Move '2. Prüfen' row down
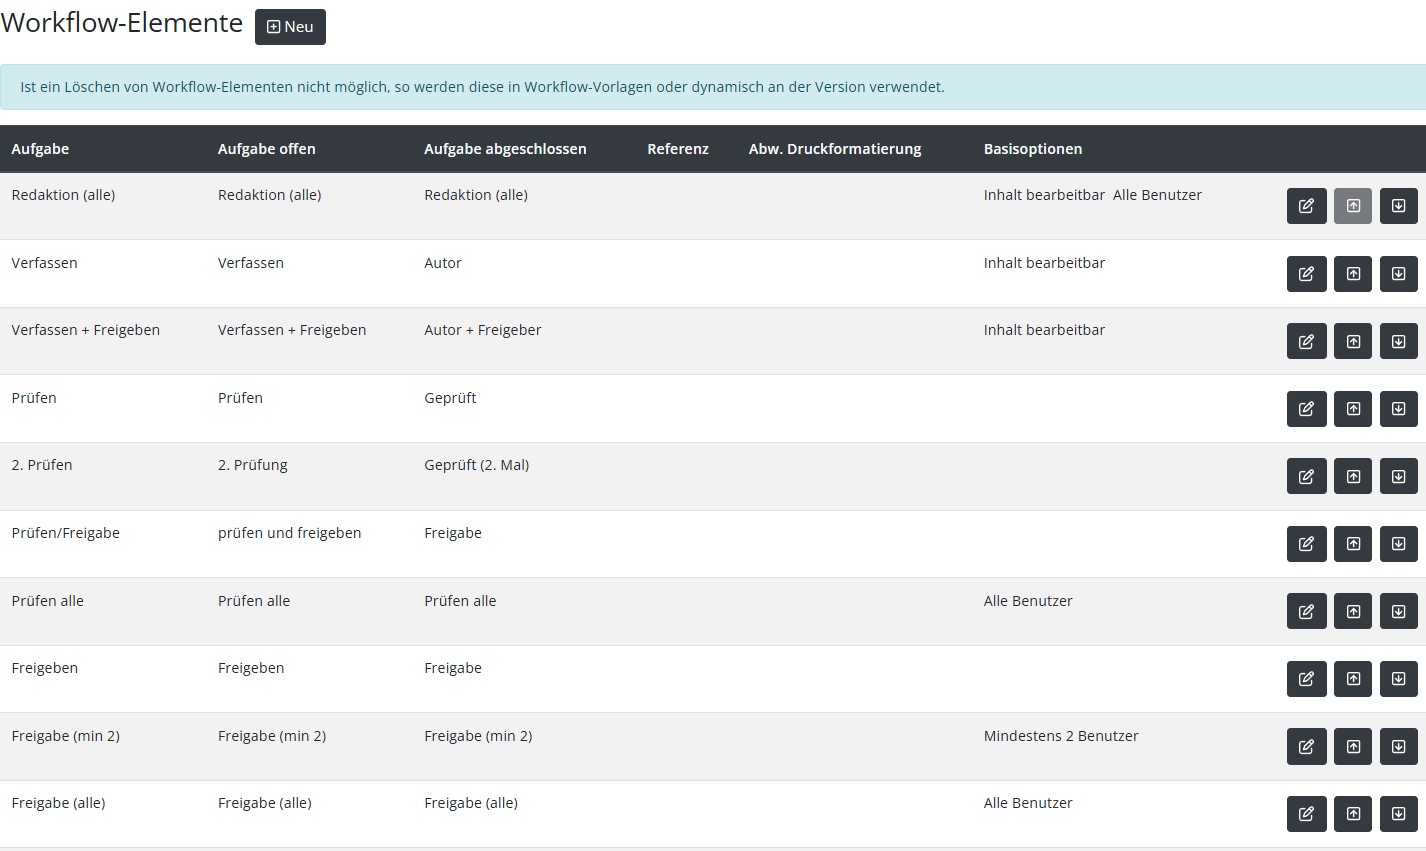Image resolution: width=1426 pixels, height=851 pixels. [1399, 476]
